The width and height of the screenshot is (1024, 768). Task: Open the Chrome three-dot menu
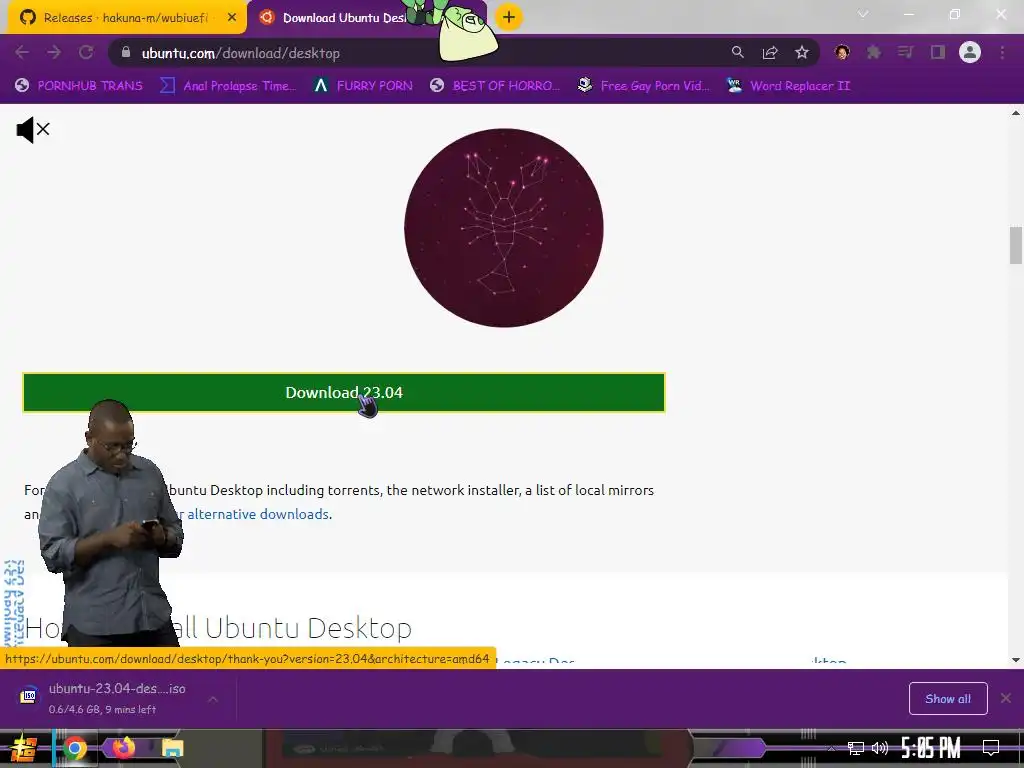click(1002, 52)
